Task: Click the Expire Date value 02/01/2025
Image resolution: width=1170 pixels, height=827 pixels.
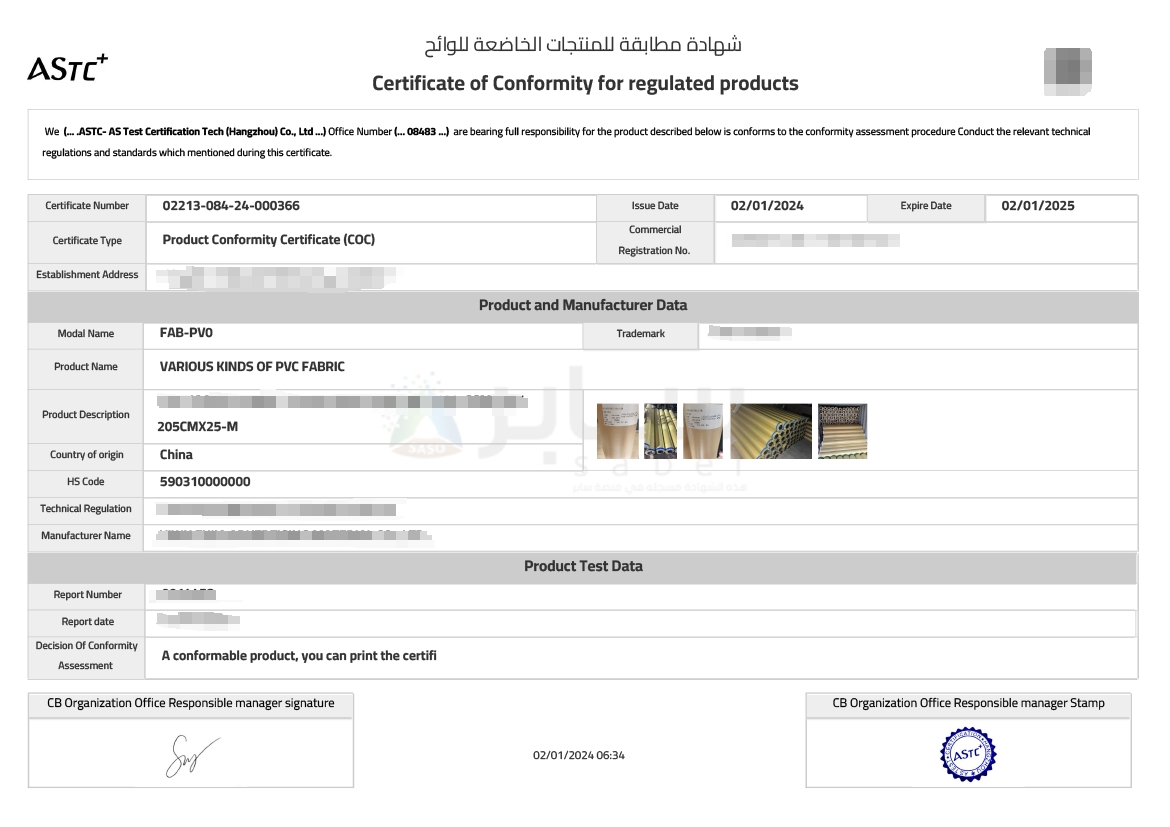Action: [1038, 206]
